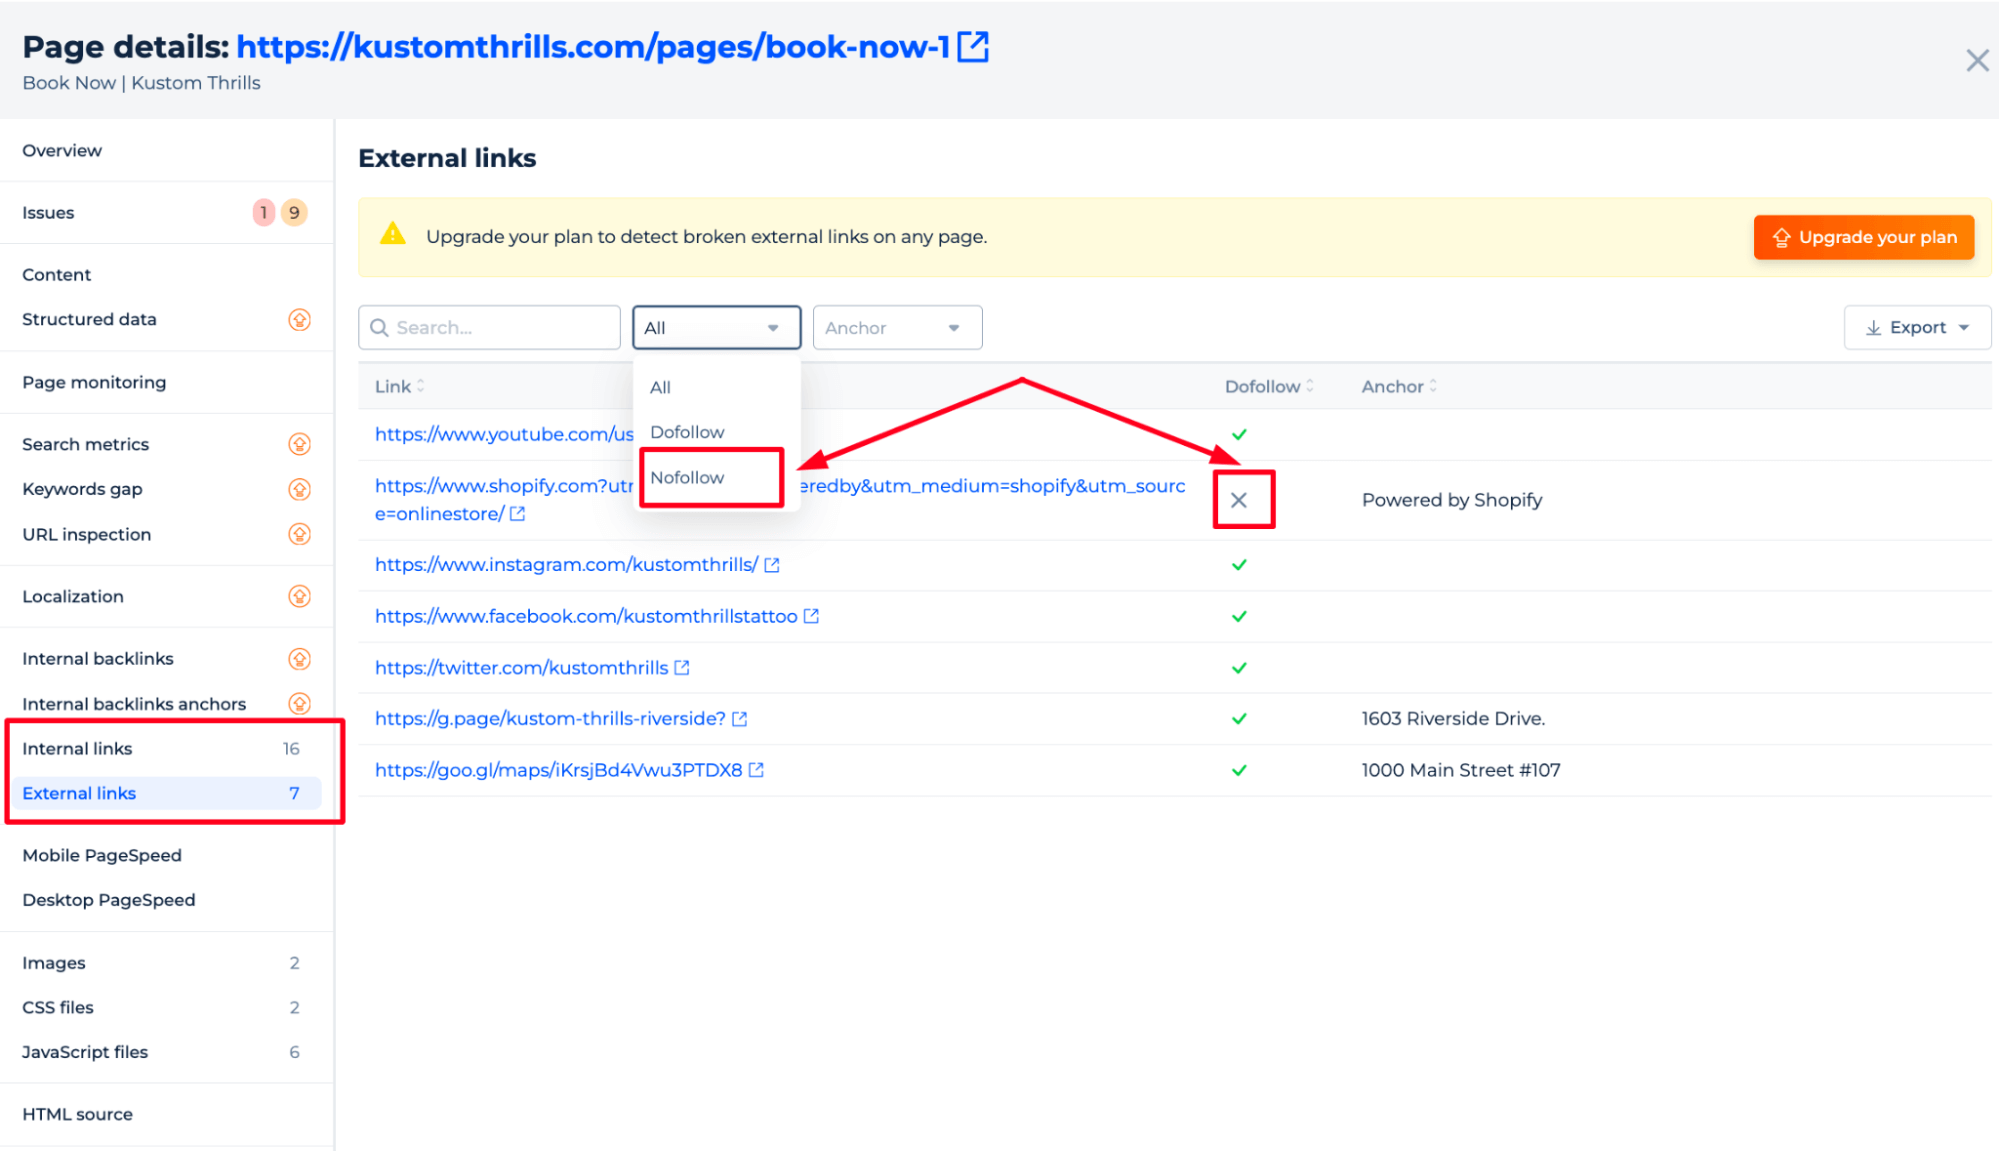Click the upgrade icon next to Structured data

tap(299, 319)
